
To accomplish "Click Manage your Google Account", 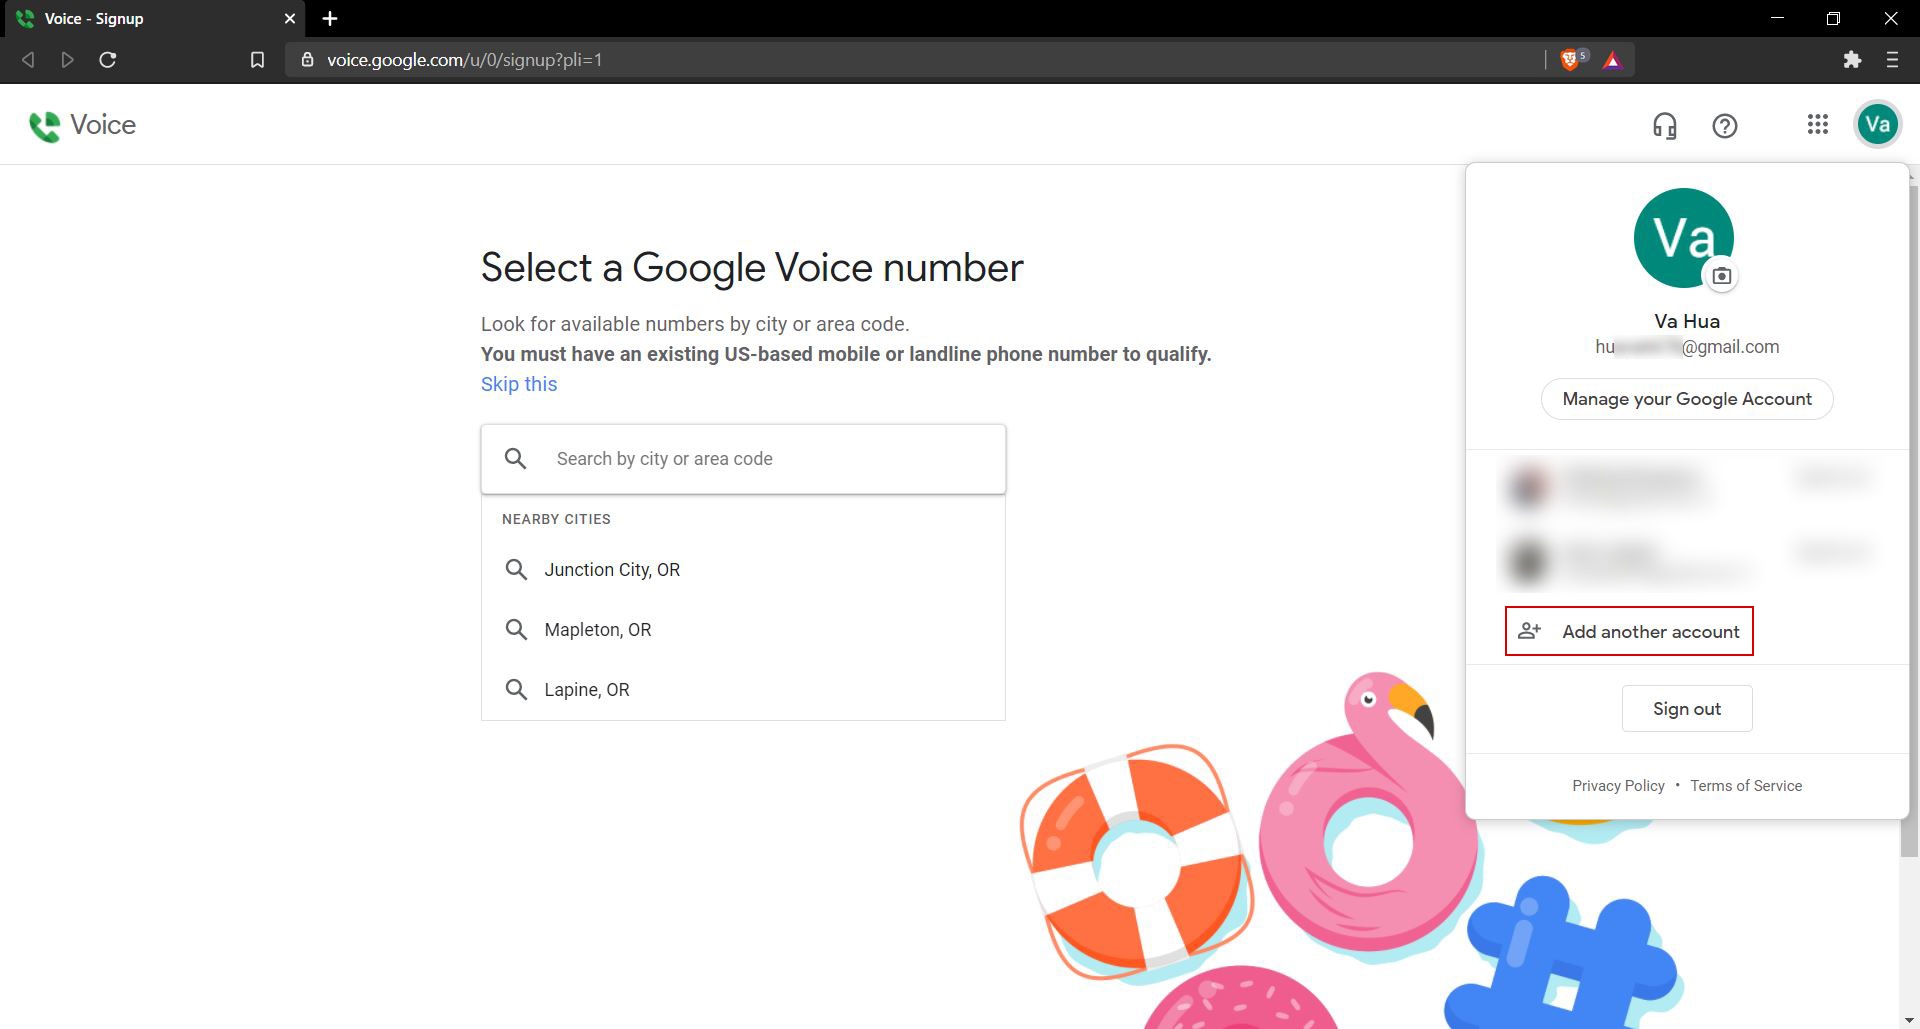I will (x=1687, y=399).
